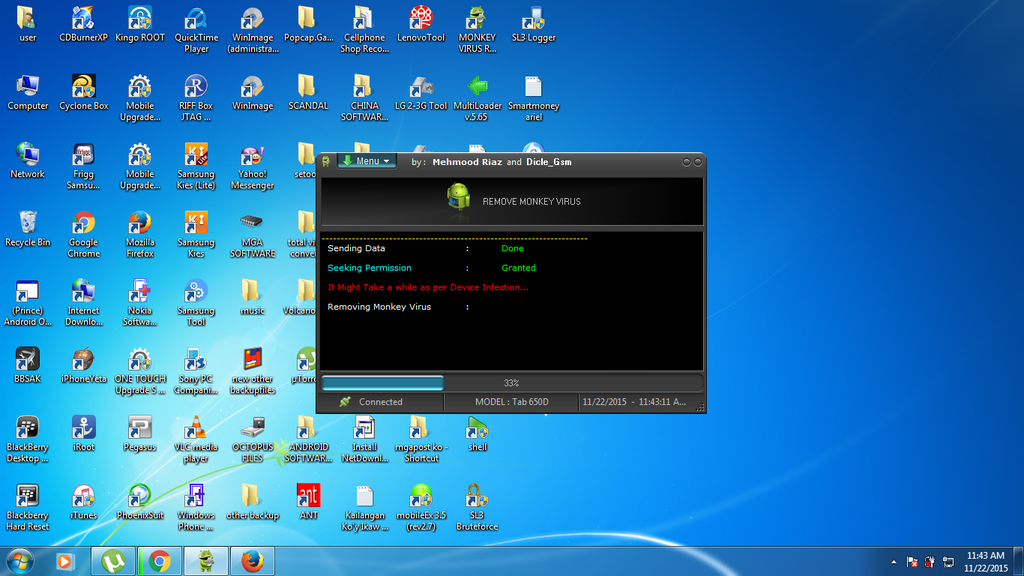
Task: Select the iPhoneYeta desktop icon
Action: (84, 366)
